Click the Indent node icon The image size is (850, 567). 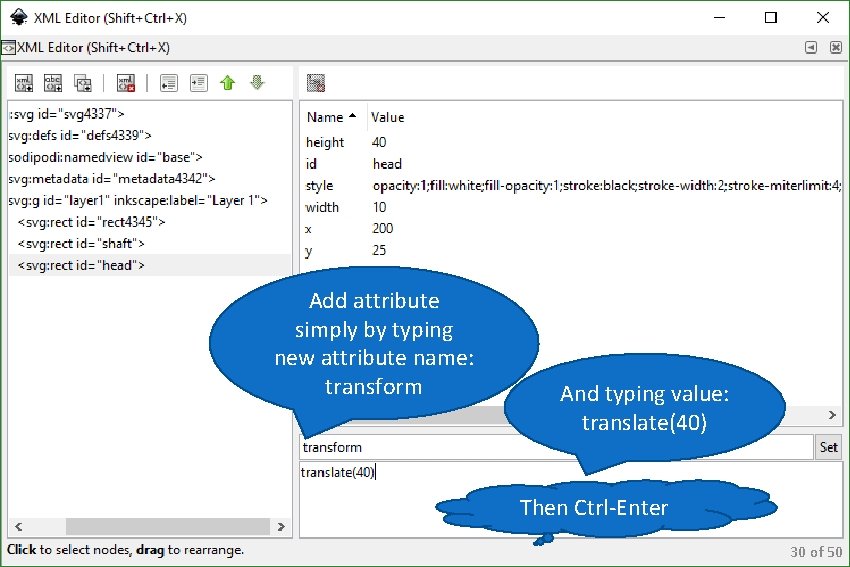click(x=198, y=83)
